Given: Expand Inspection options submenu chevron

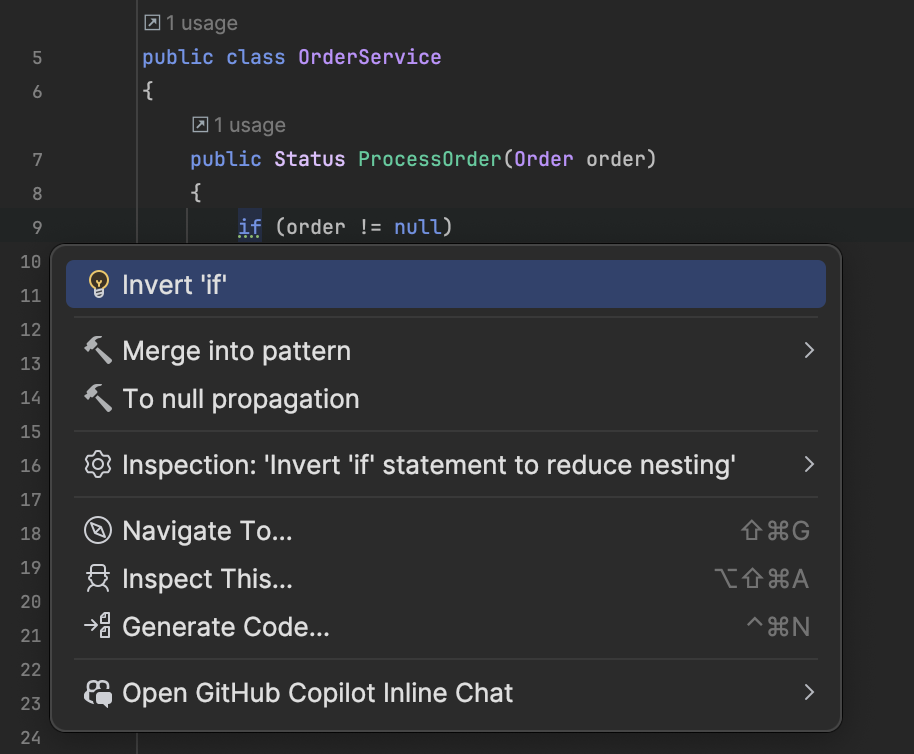Looking at the screenshot, I should (x=808, y=465).
